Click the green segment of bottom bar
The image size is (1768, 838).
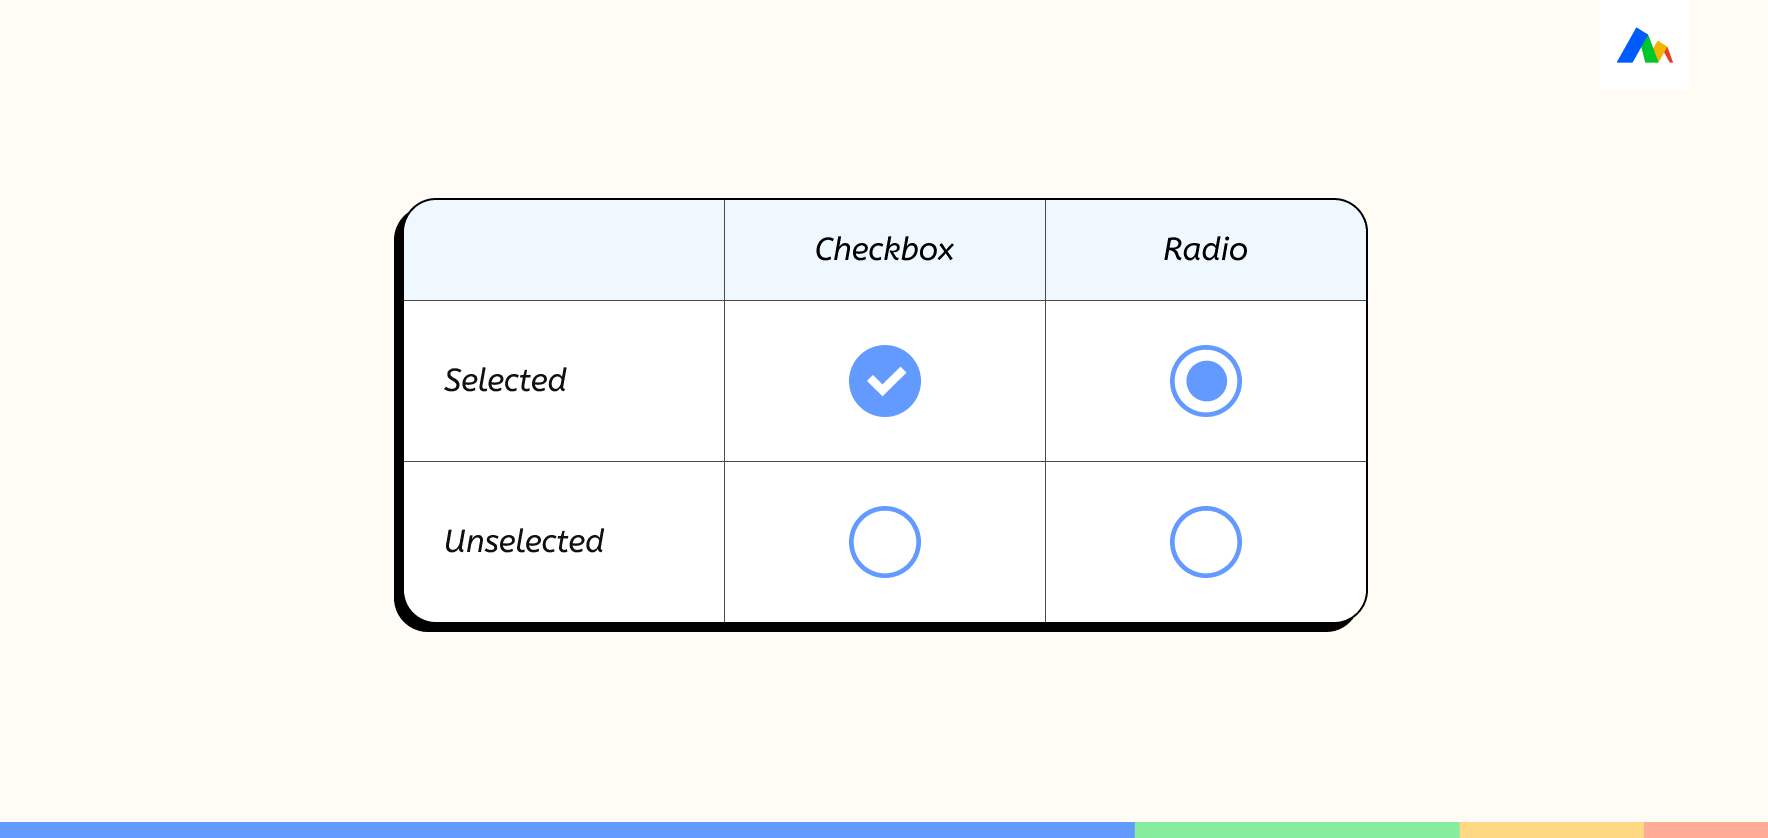point(1297,830)
